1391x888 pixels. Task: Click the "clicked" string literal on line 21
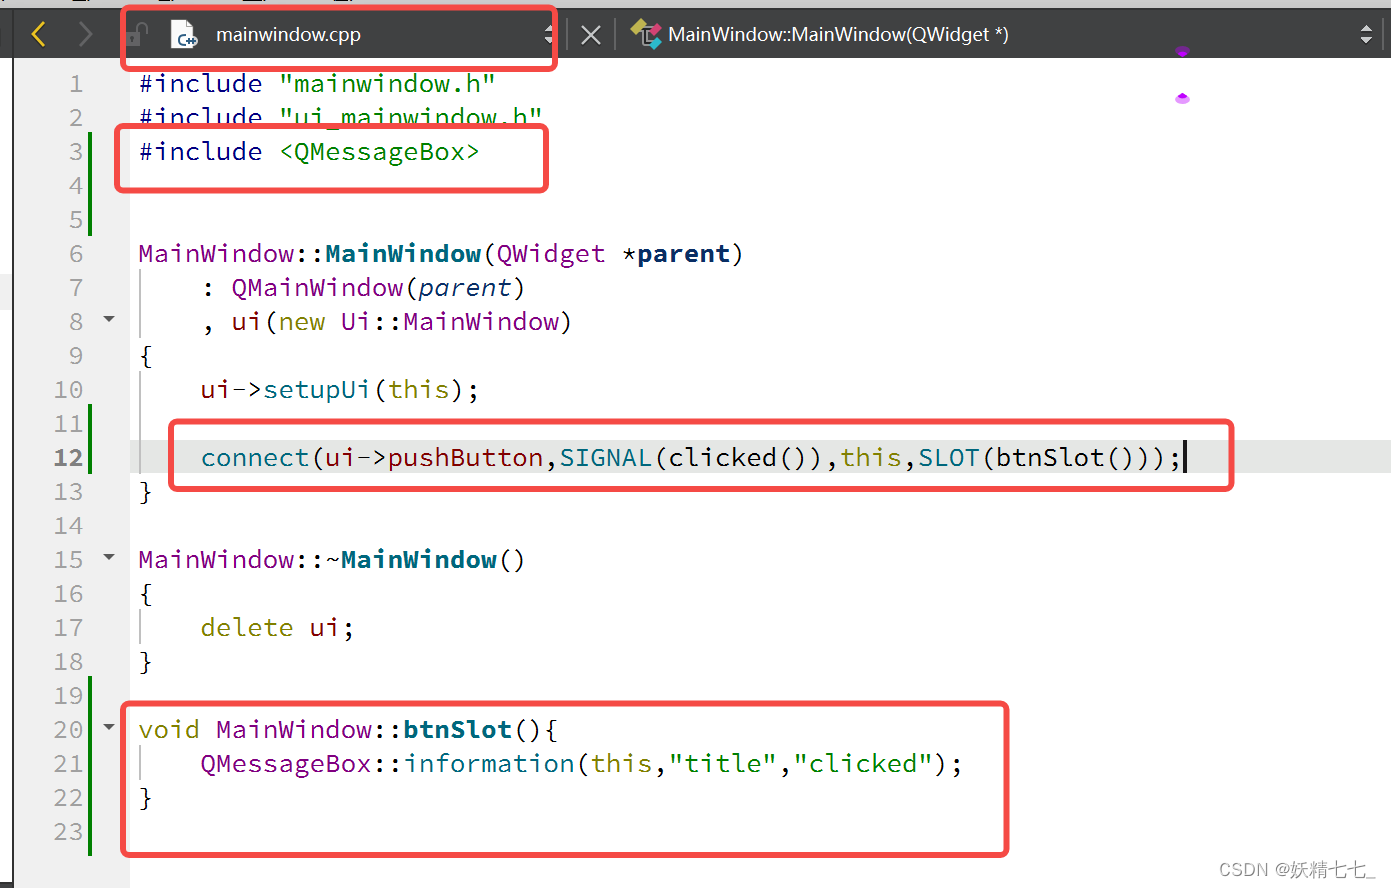pyautogui.click(x=862, y=764)
